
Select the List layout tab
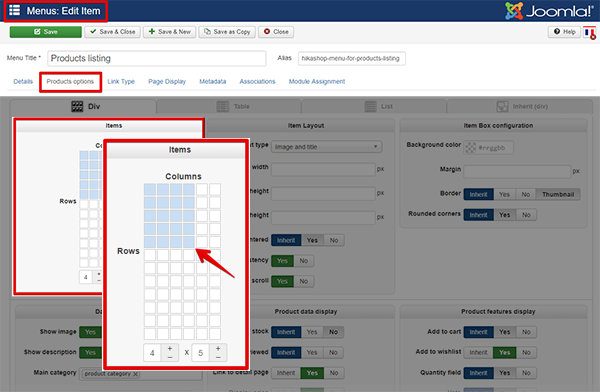point(374,106)
